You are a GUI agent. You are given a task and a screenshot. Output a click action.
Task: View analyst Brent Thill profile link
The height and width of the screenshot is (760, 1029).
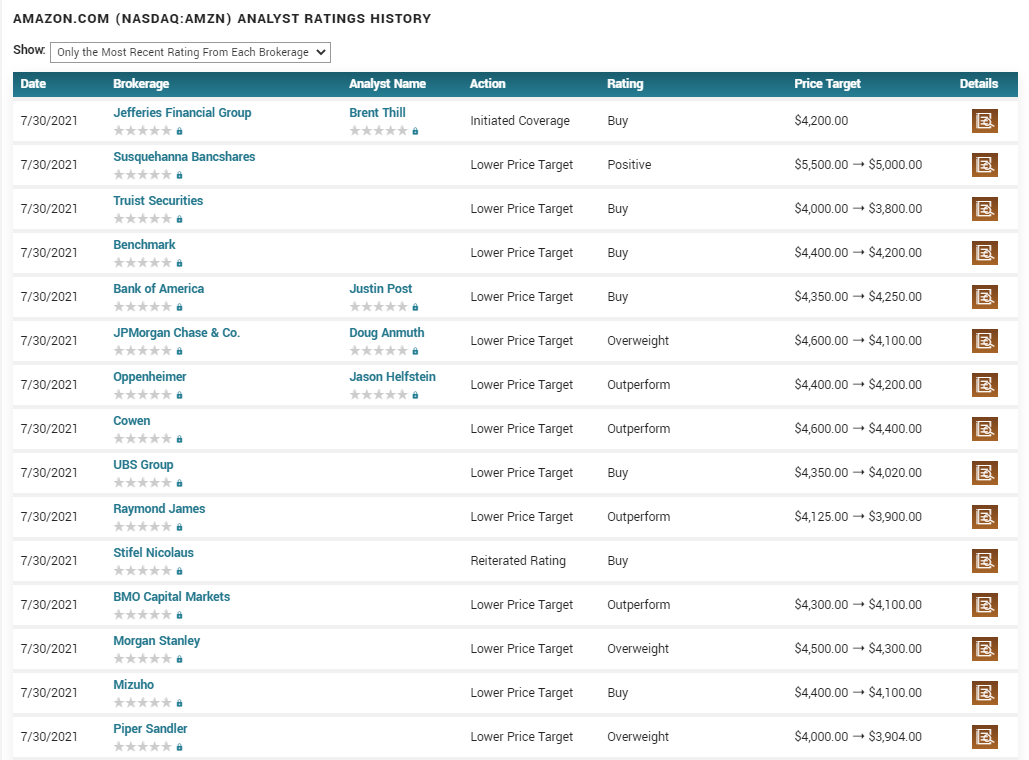pos(377,112)
